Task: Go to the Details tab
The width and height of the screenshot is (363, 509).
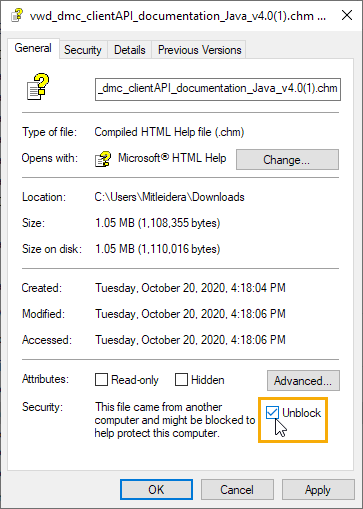Action: pyautogui.click(x=130, y=50)
